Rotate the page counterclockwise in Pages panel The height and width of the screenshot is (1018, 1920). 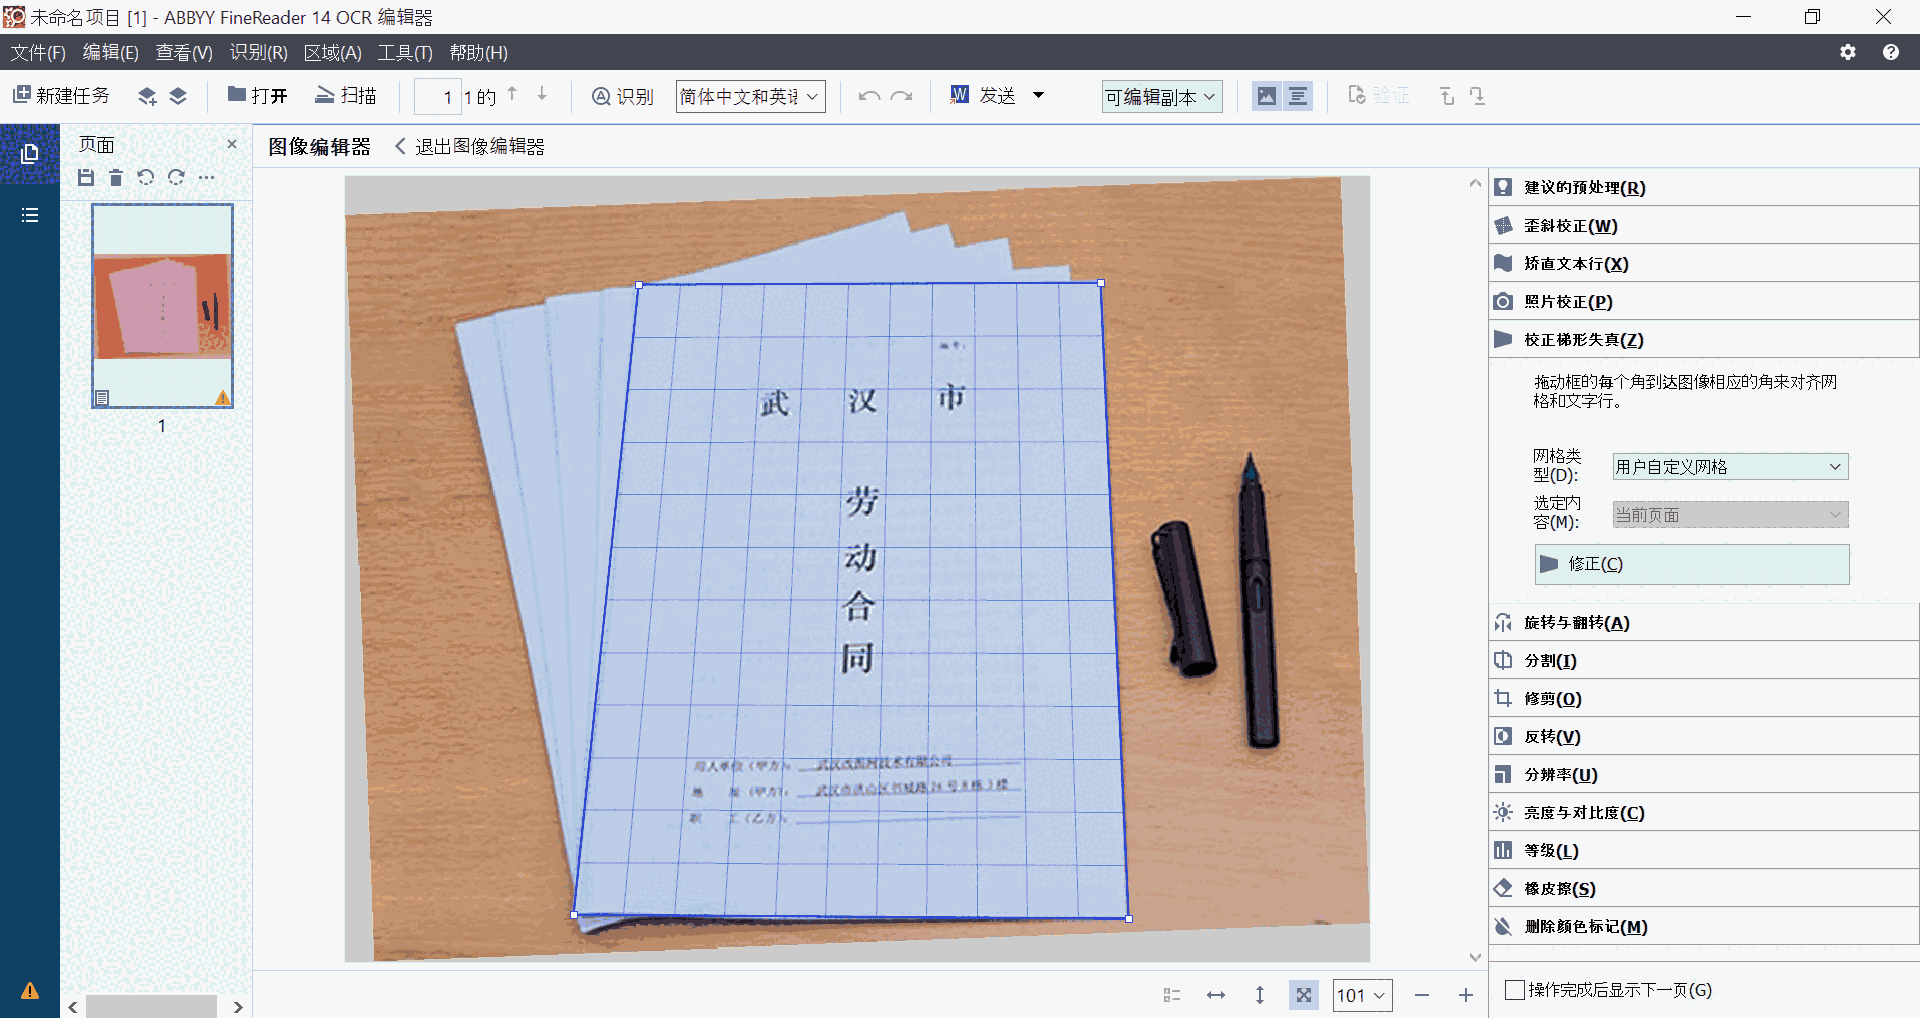tap(145, 177)
